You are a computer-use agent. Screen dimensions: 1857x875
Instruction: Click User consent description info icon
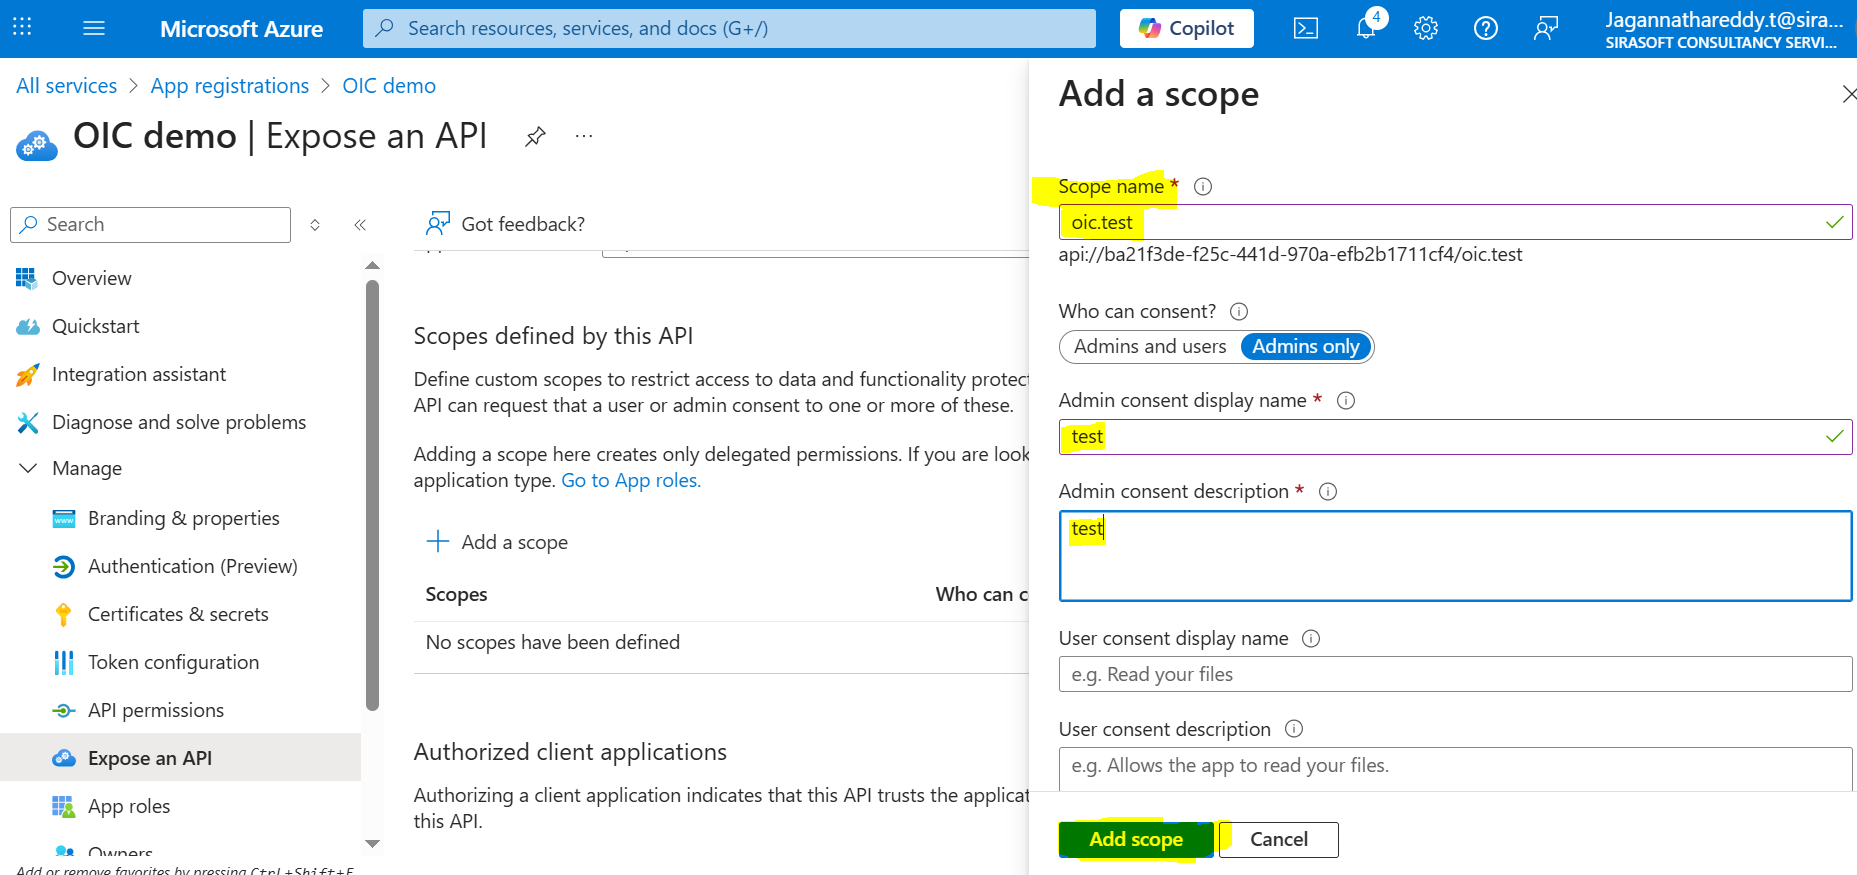[x=1294, y=729]
